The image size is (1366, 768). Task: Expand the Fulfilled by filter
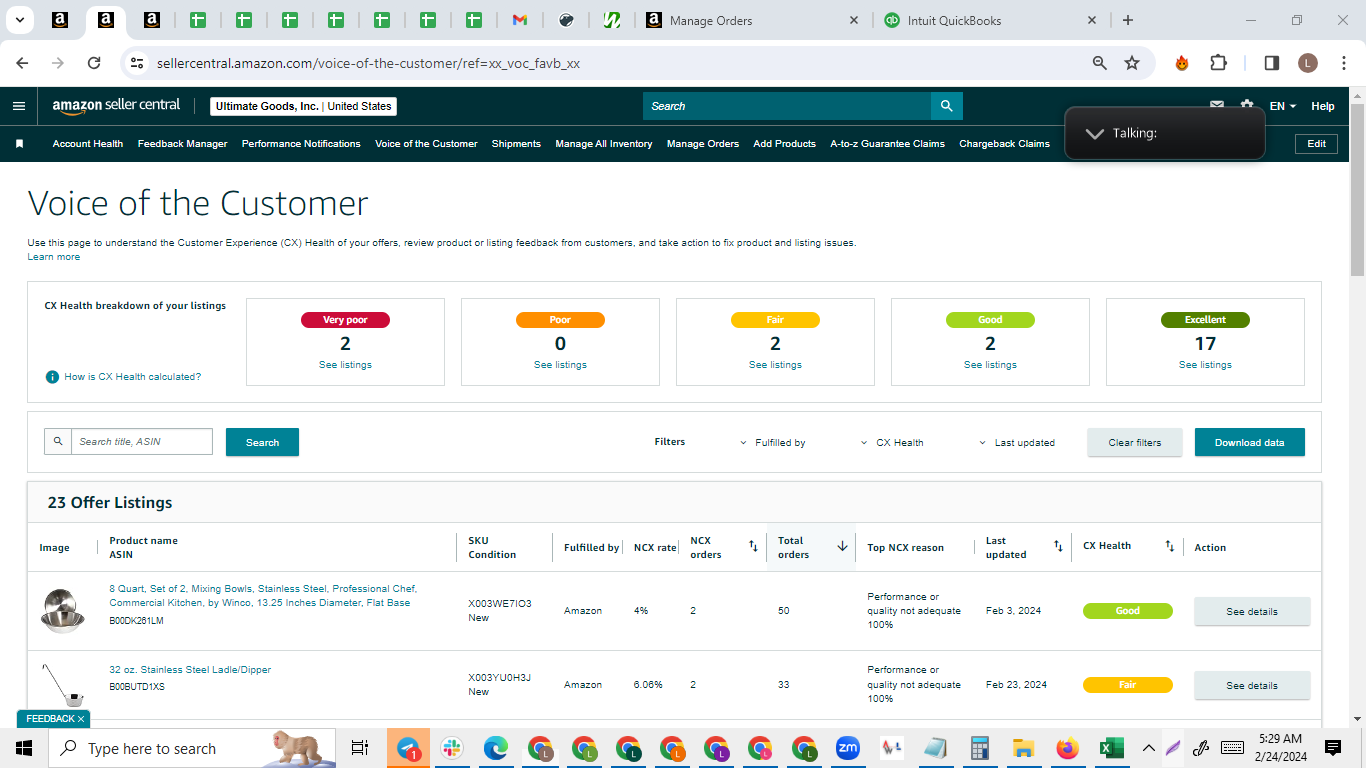tap(772, 442)
